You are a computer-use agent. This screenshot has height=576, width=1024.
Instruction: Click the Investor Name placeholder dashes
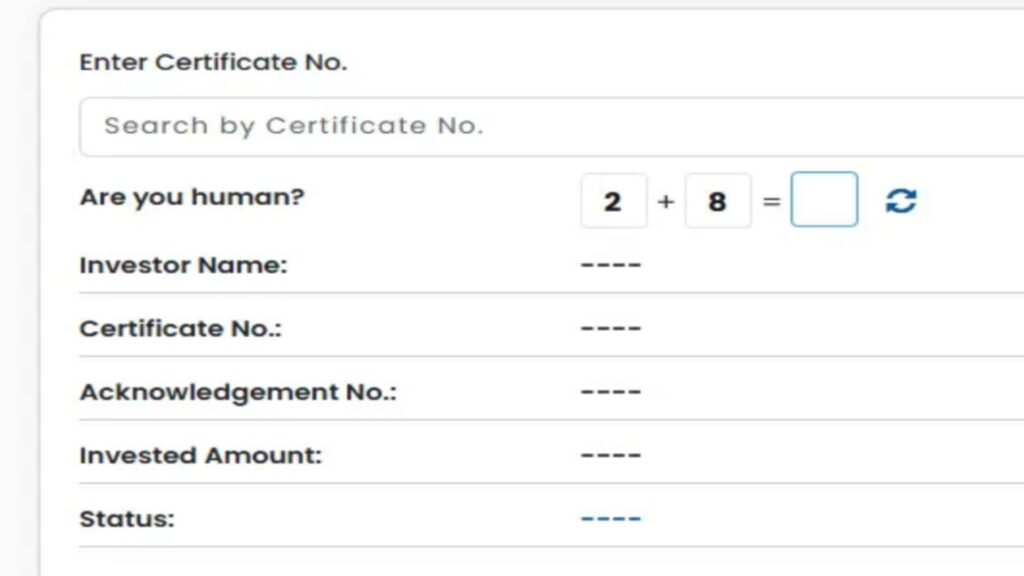click(x=611, y=265)
